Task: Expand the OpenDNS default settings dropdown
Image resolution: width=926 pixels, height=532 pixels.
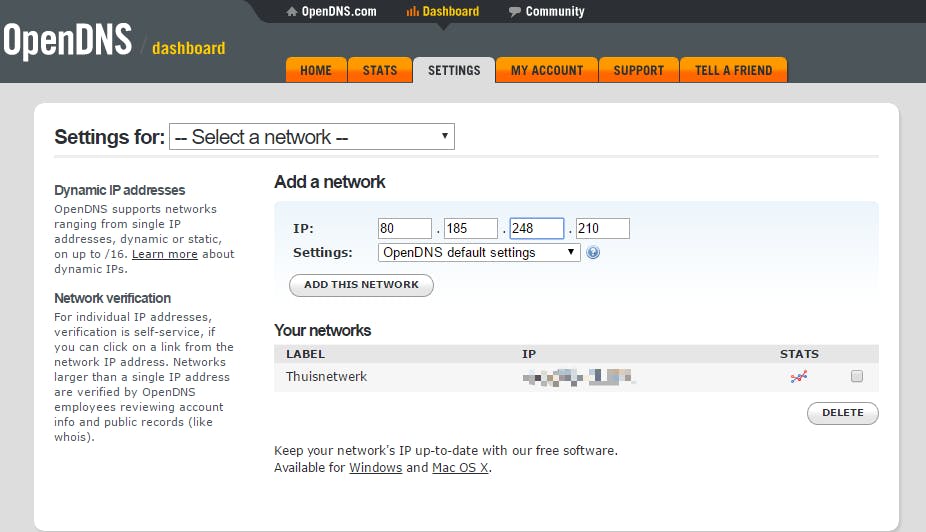Action: pyautogui.click(x=479, y=253)
